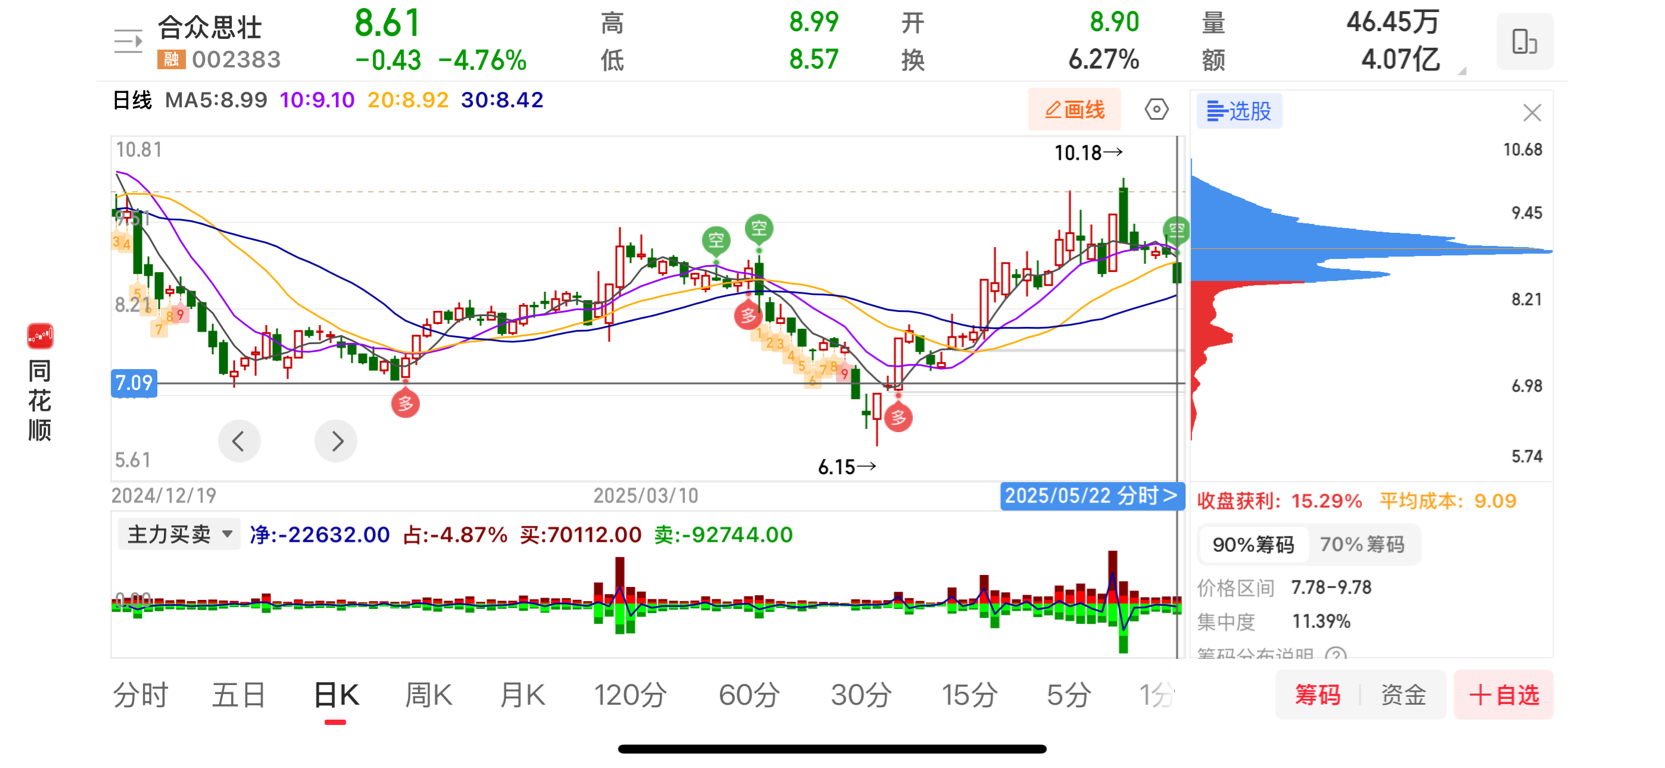The height and width of the screenshot is (768, 1665).
Task: Tap the 10.18 high price marker
Action: coord(1088,153)
